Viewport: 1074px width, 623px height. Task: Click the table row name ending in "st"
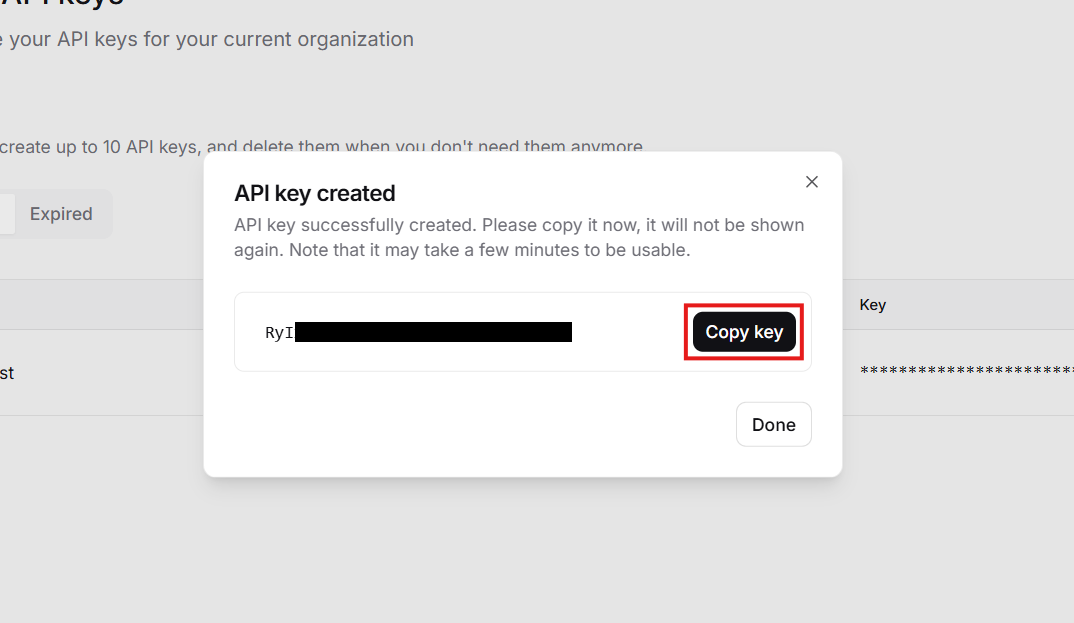coord(6,373)
